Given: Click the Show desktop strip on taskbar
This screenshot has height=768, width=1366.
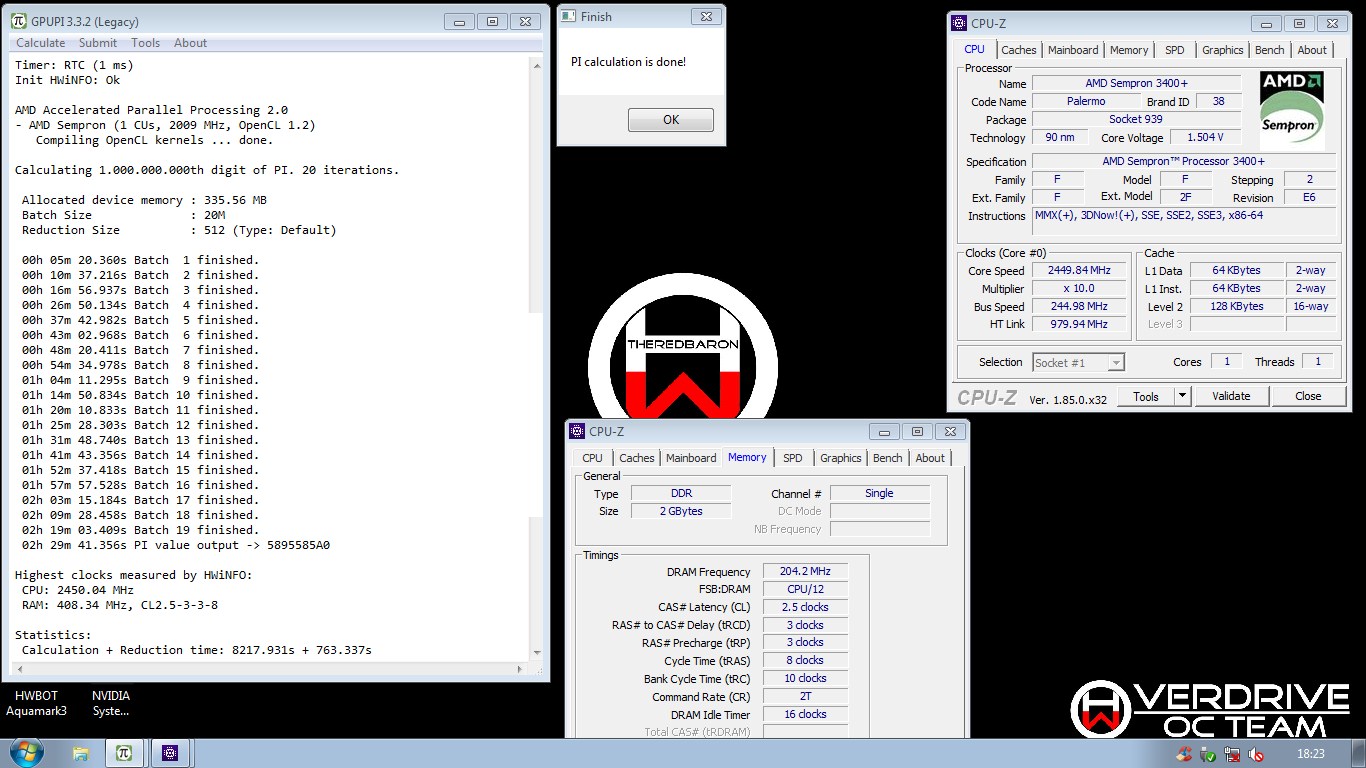Looking at the screenshot, I should [x=1358, y=753].
